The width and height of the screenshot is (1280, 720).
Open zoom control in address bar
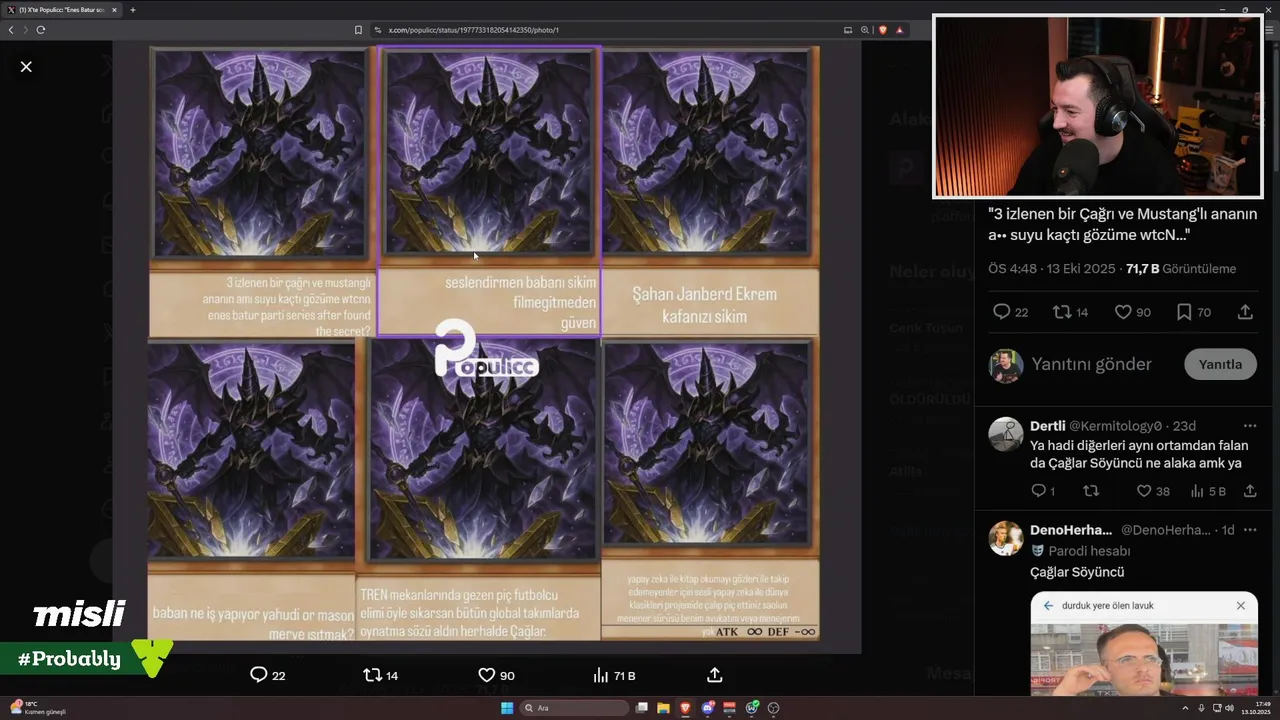[x=865, y=30]
